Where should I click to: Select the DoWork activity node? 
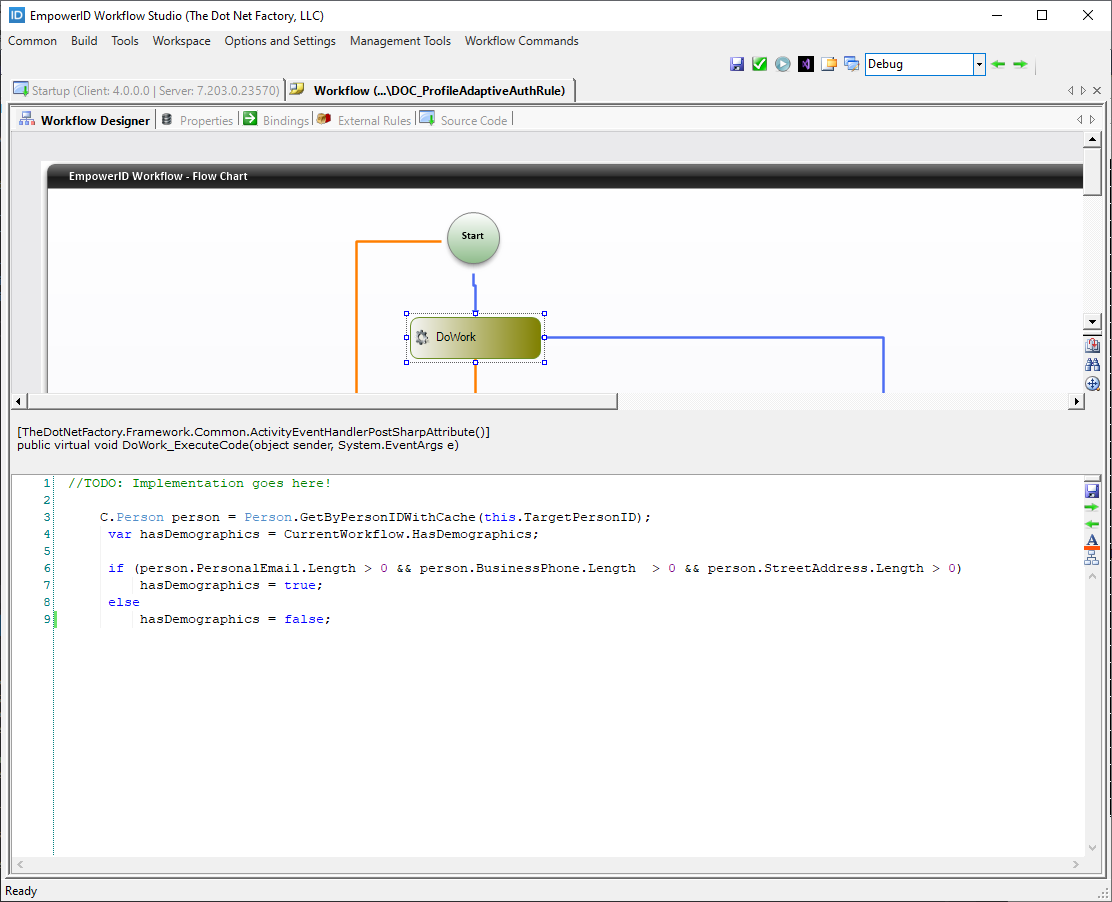click(x=475, y=338)
